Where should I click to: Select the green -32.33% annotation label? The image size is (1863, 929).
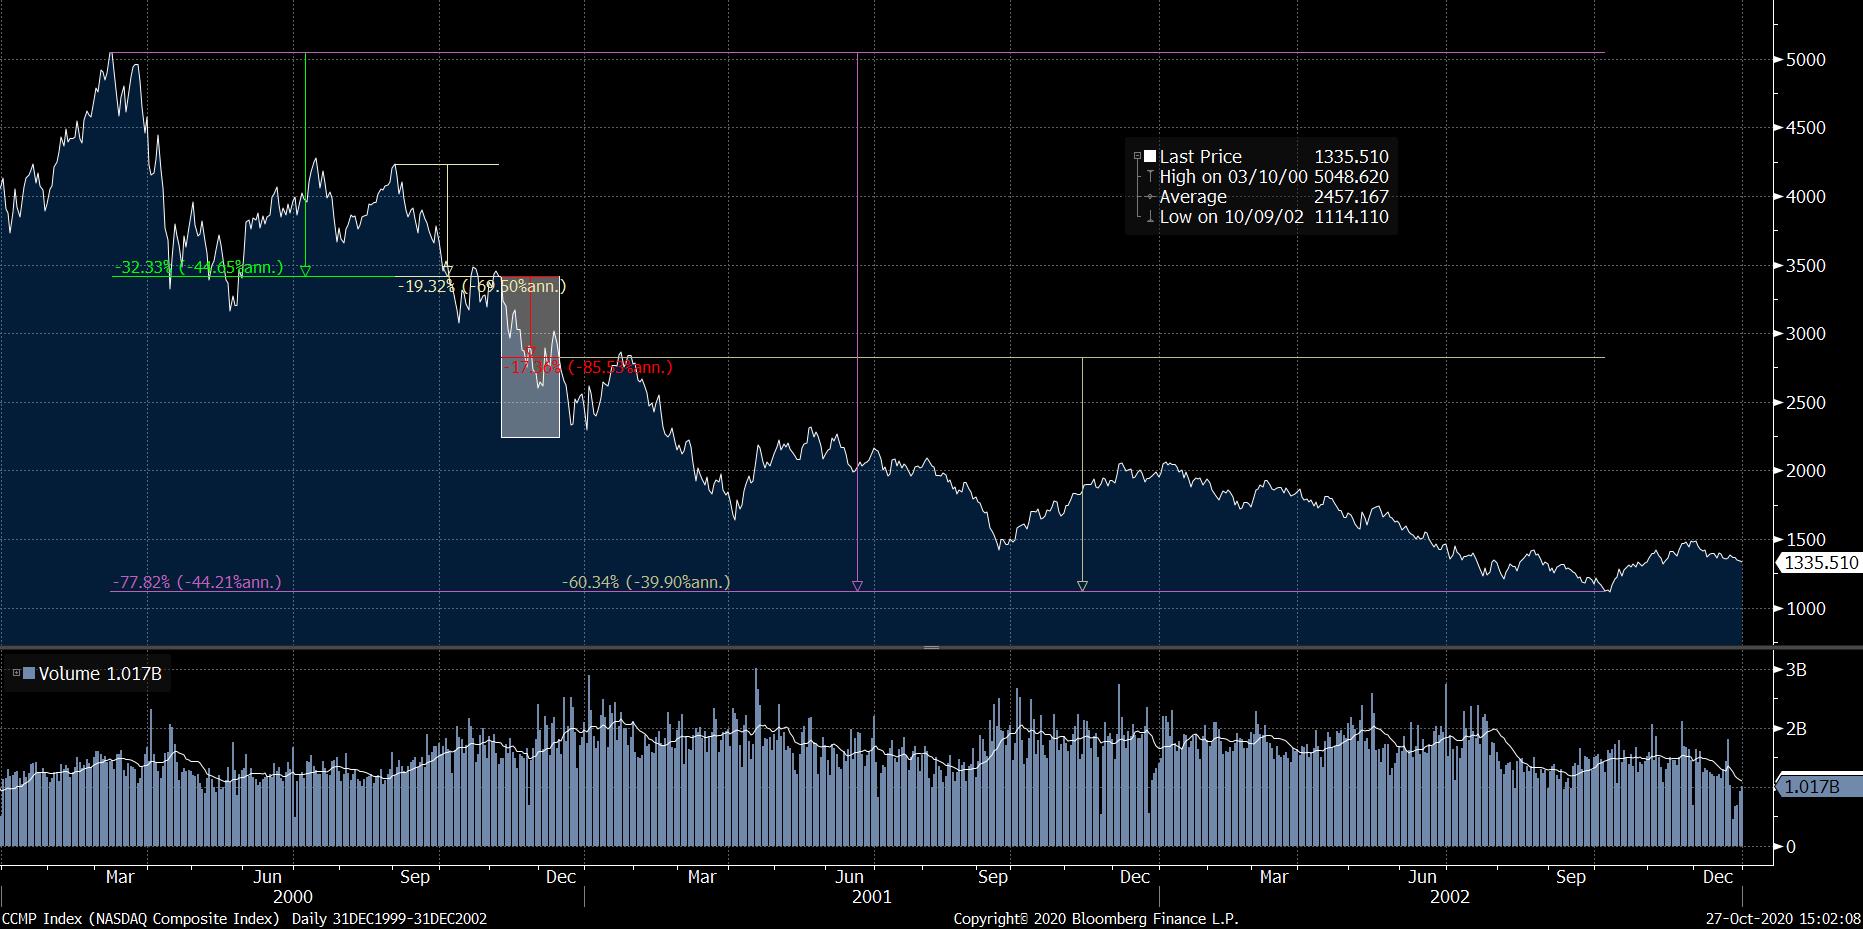tap(199, 268)
